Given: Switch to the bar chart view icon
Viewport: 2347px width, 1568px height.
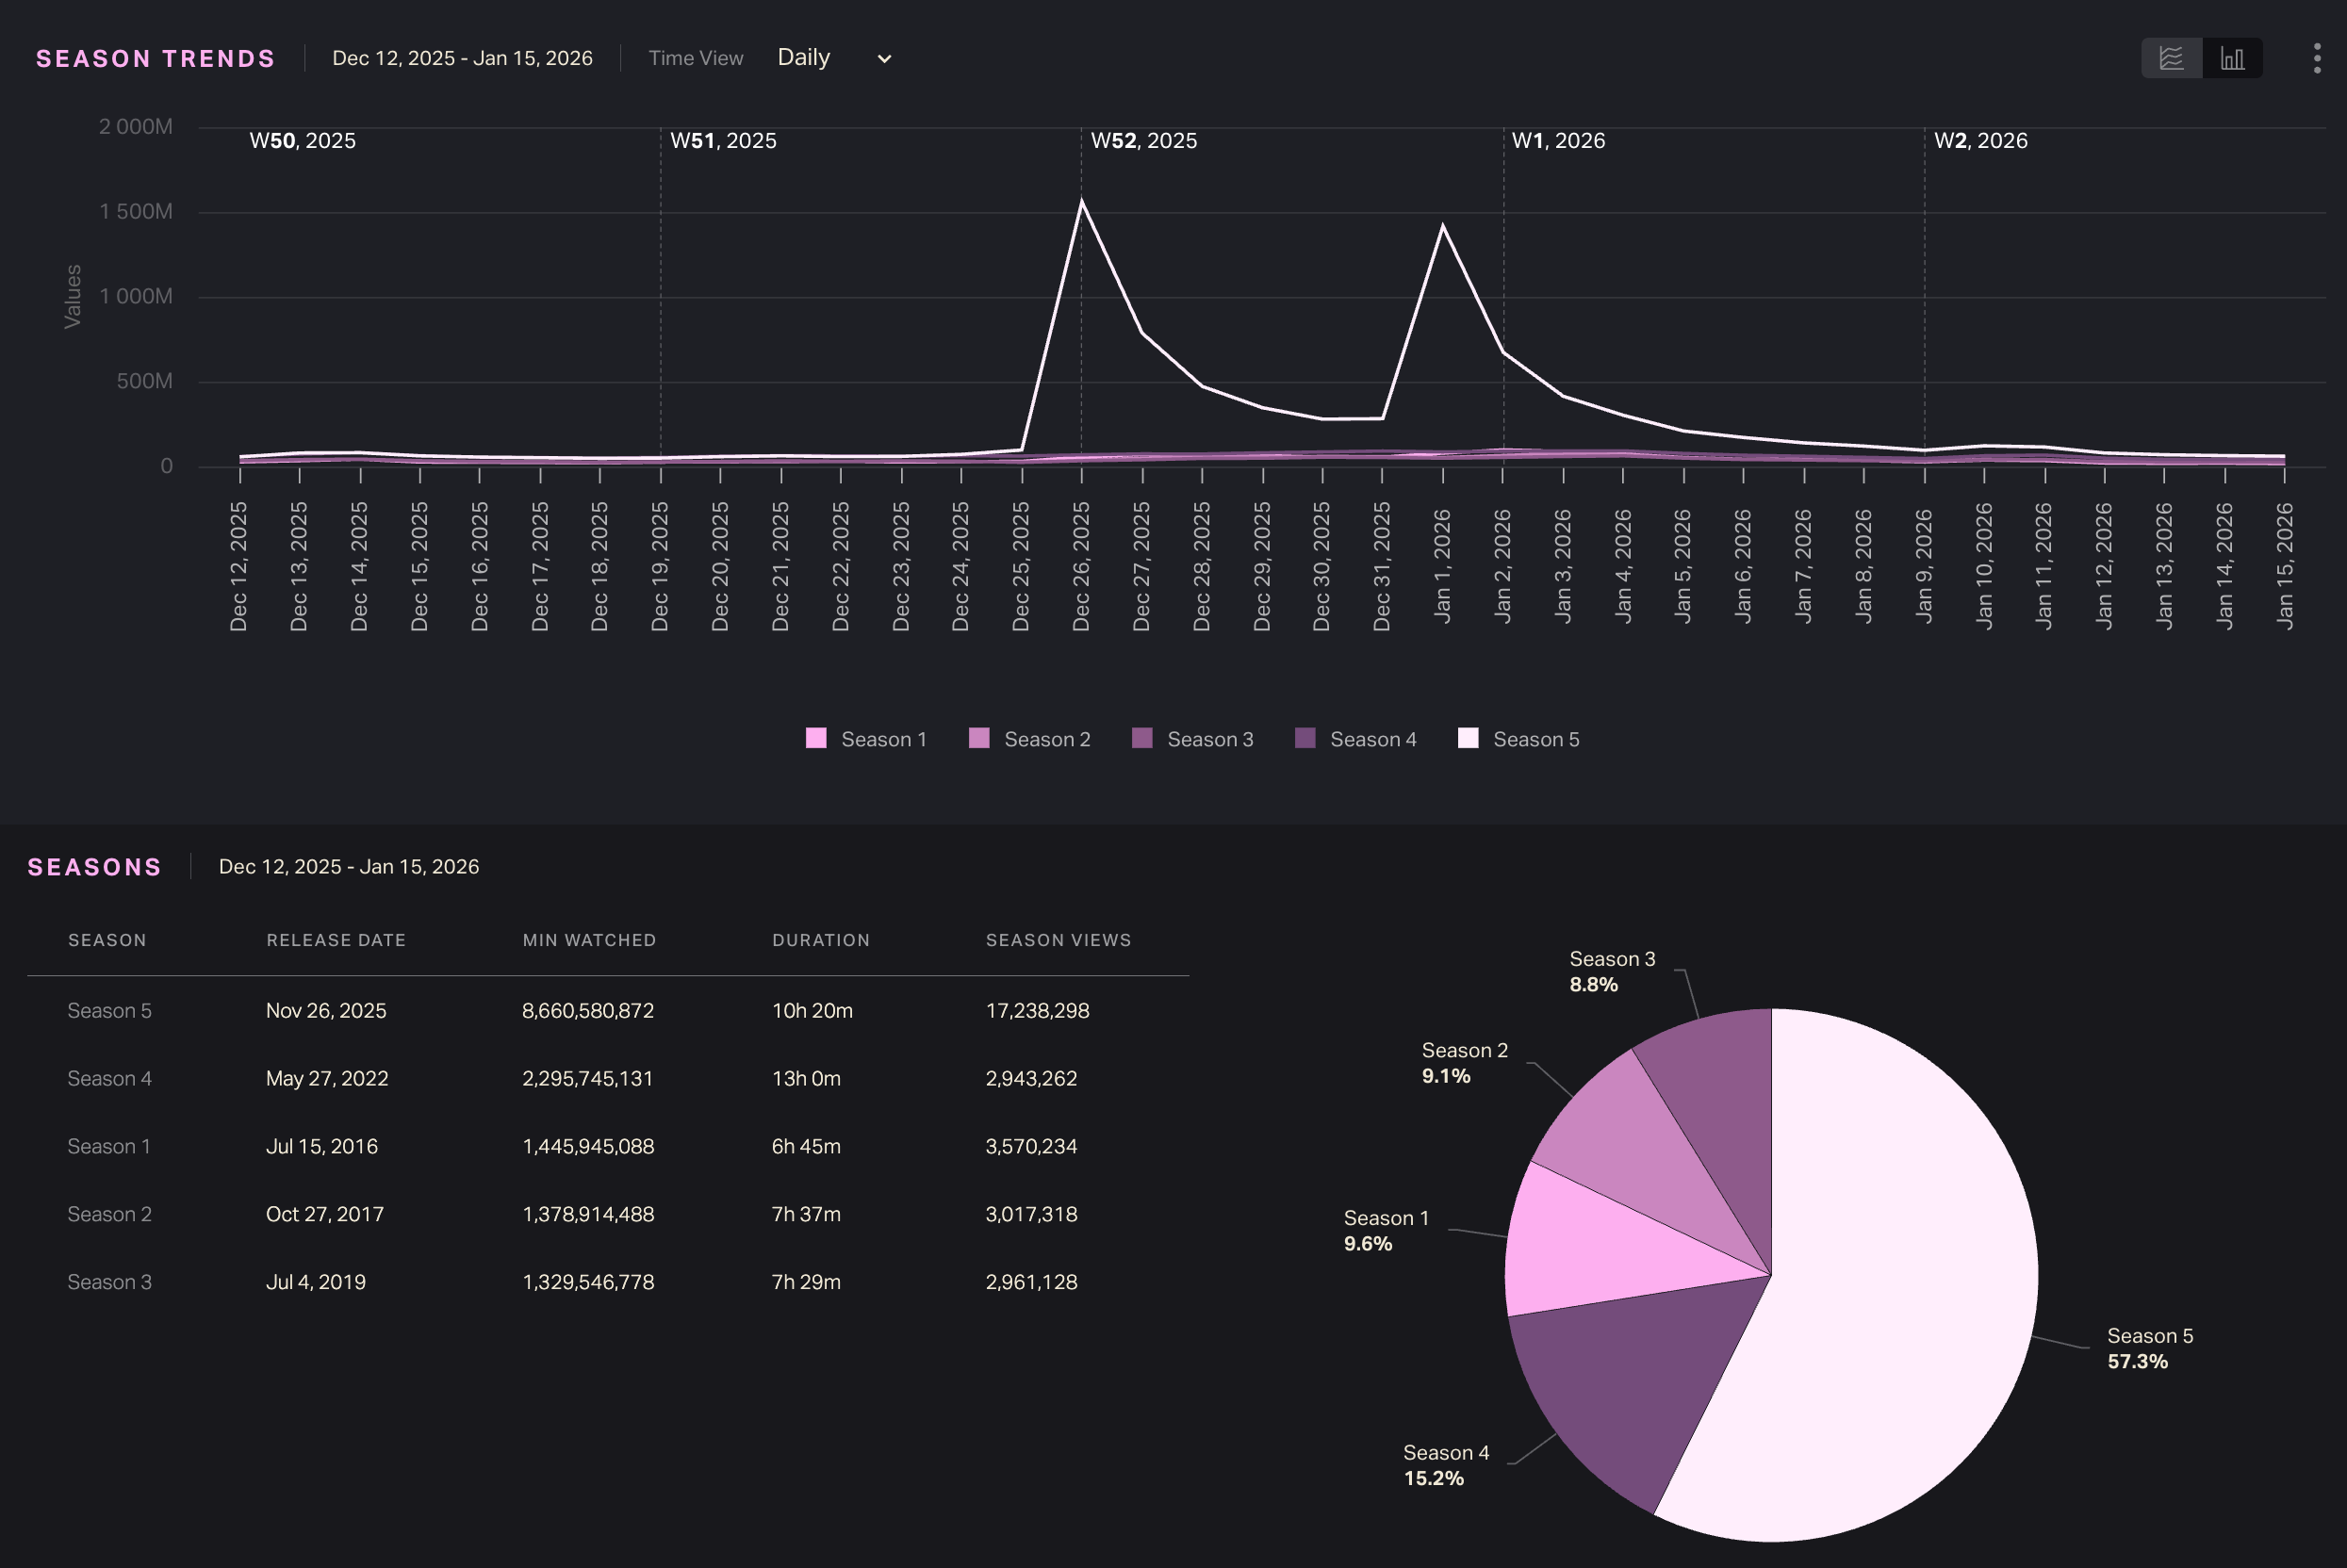Looking at the screenshot, I should tap(2232, 58).
